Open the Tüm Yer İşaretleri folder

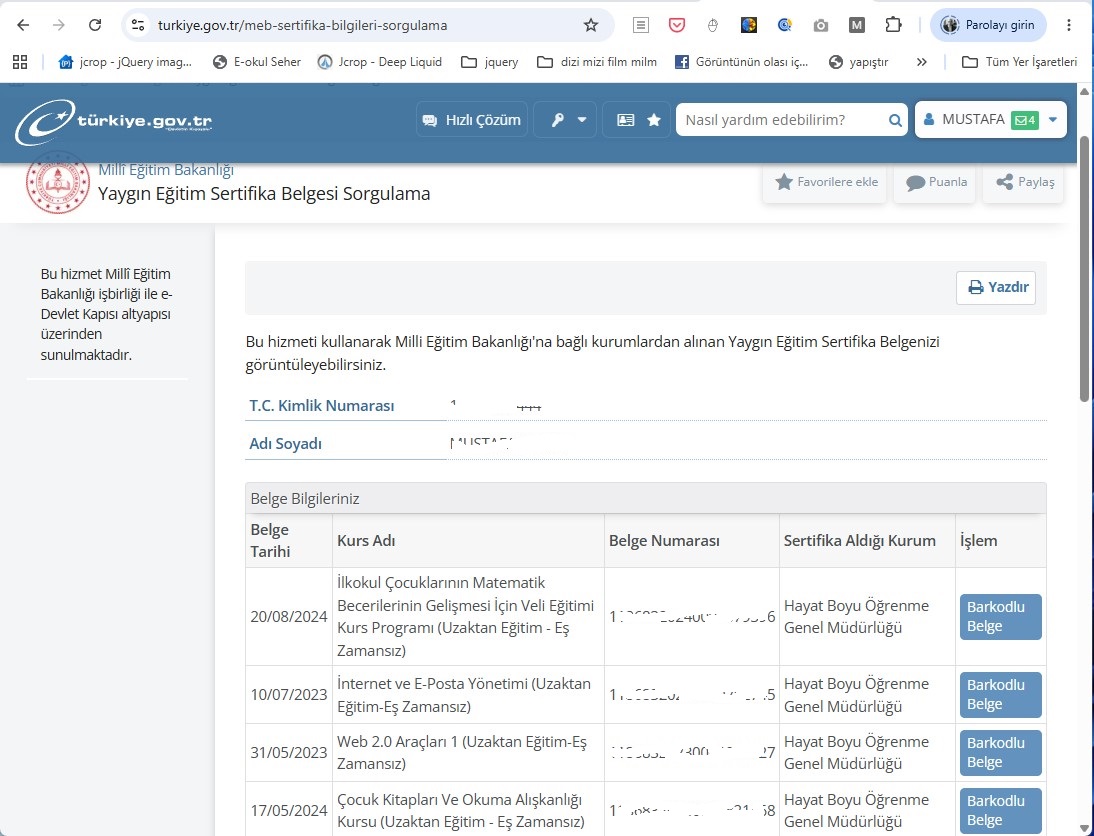[1019, 62]
